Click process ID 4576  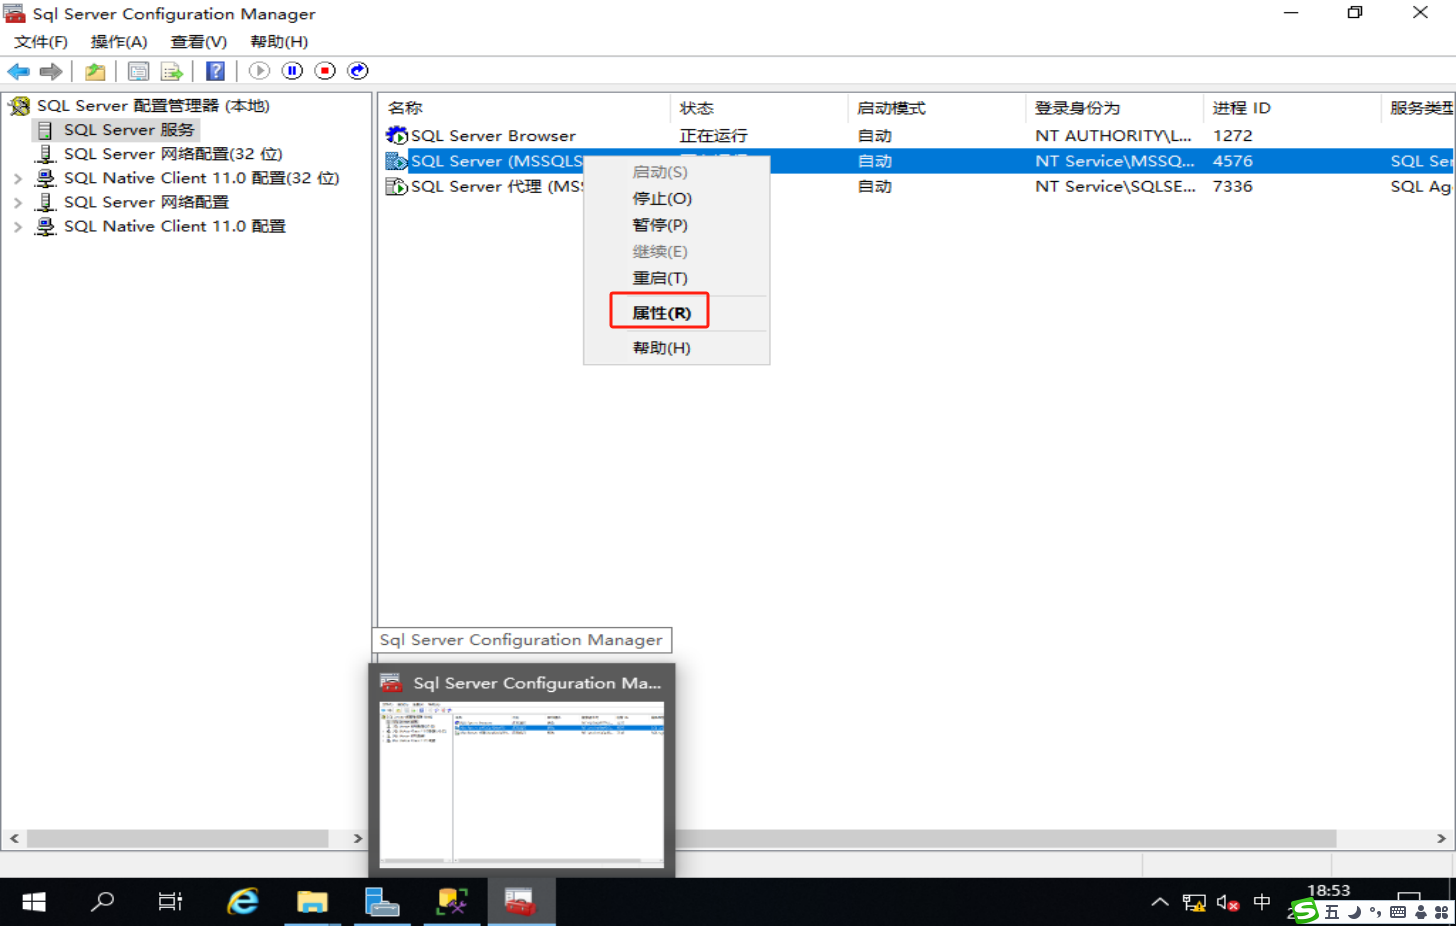(x=1232, y=161)
